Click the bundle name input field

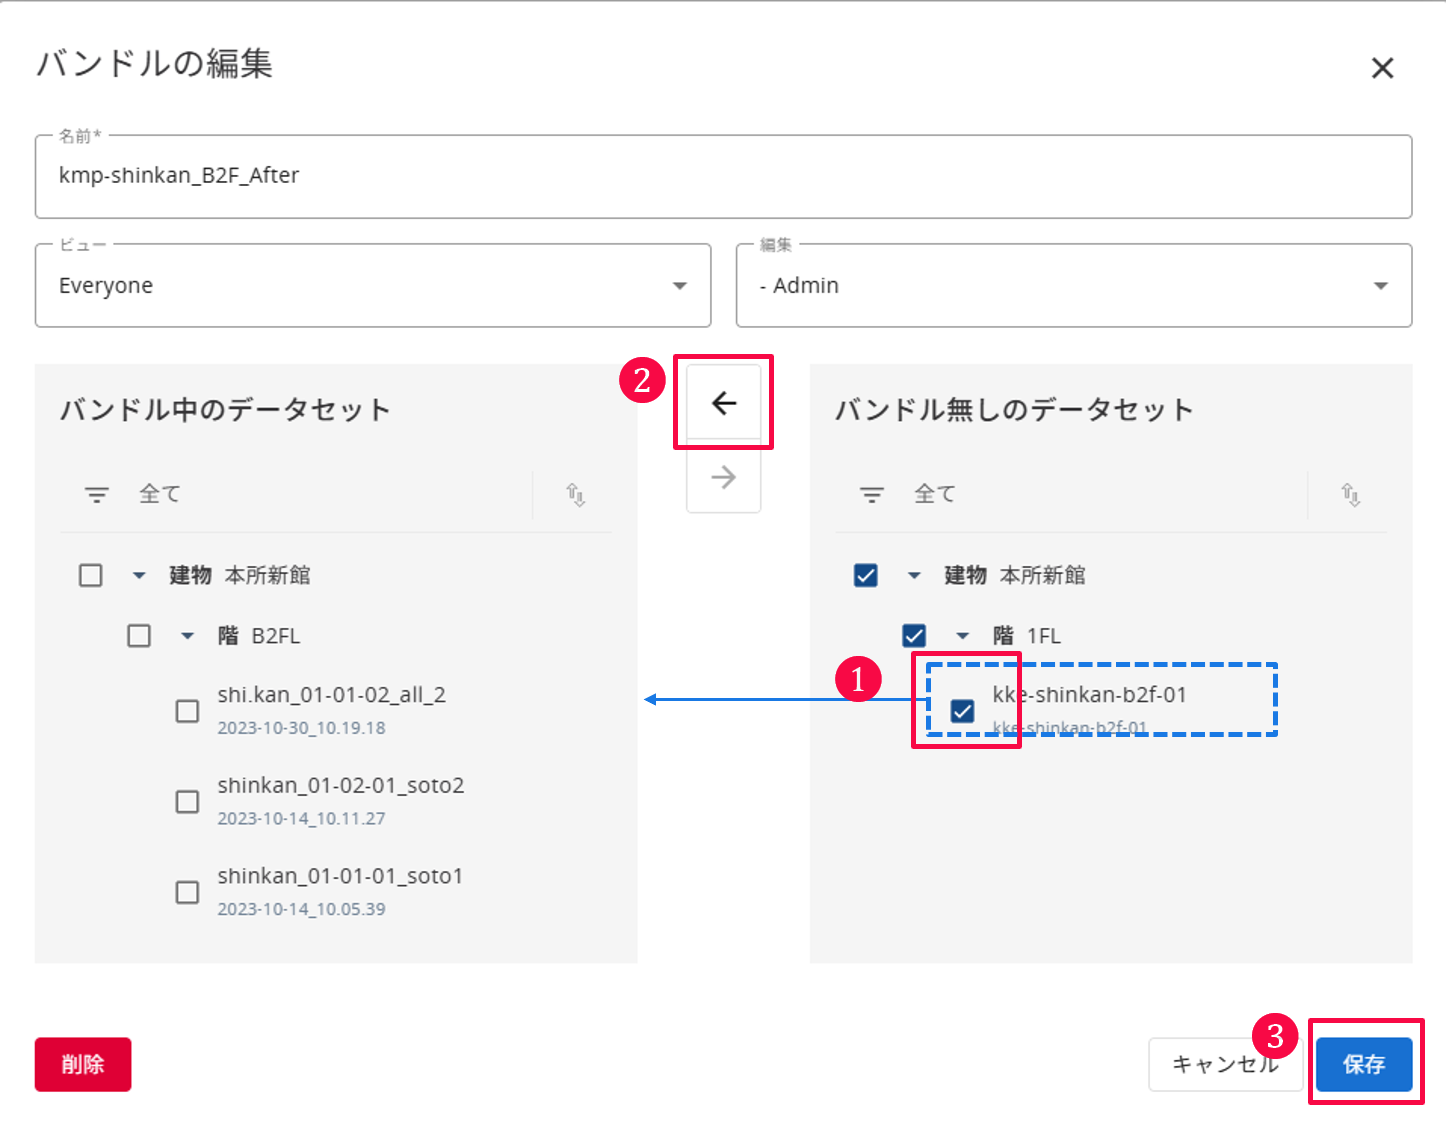tap(723, 176)
